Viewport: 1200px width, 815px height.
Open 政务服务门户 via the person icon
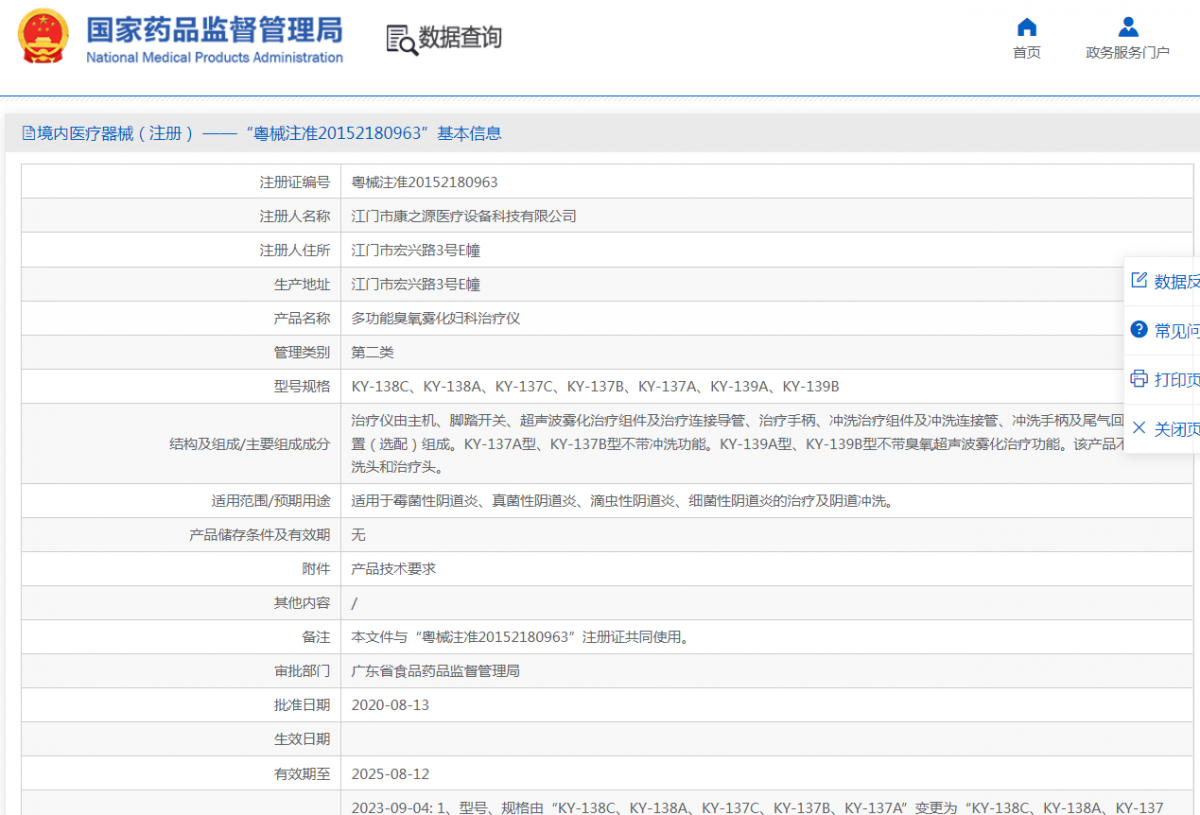coord(1128,27)
